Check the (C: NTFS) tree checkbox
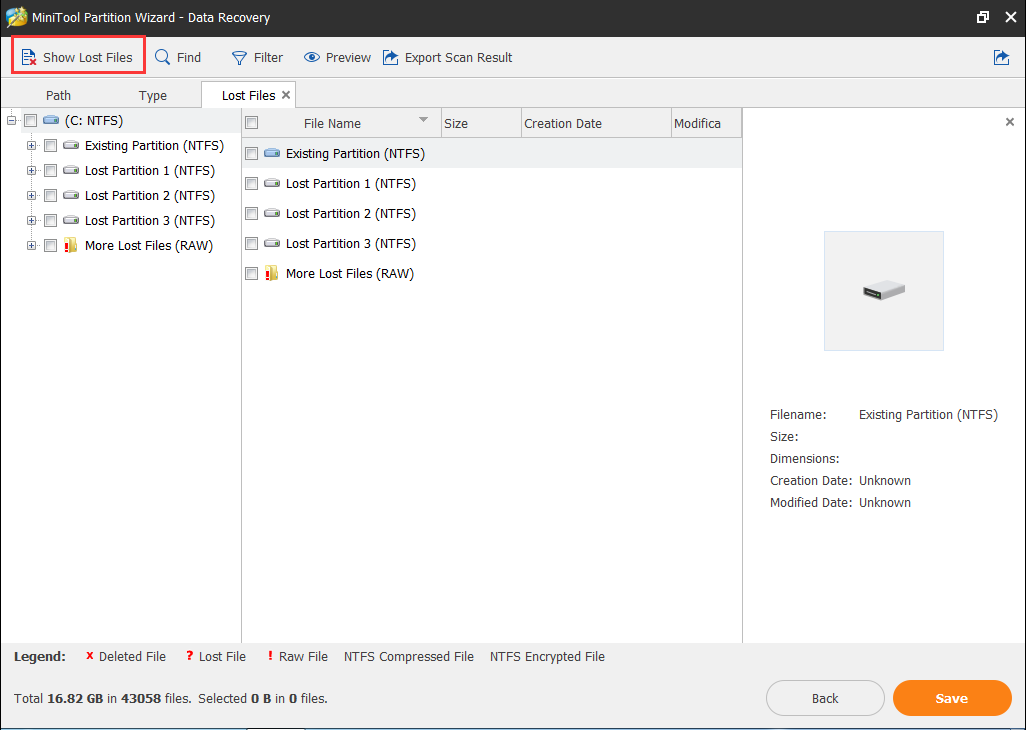This screenshot has height=730, width=1026. click(31, 120)
